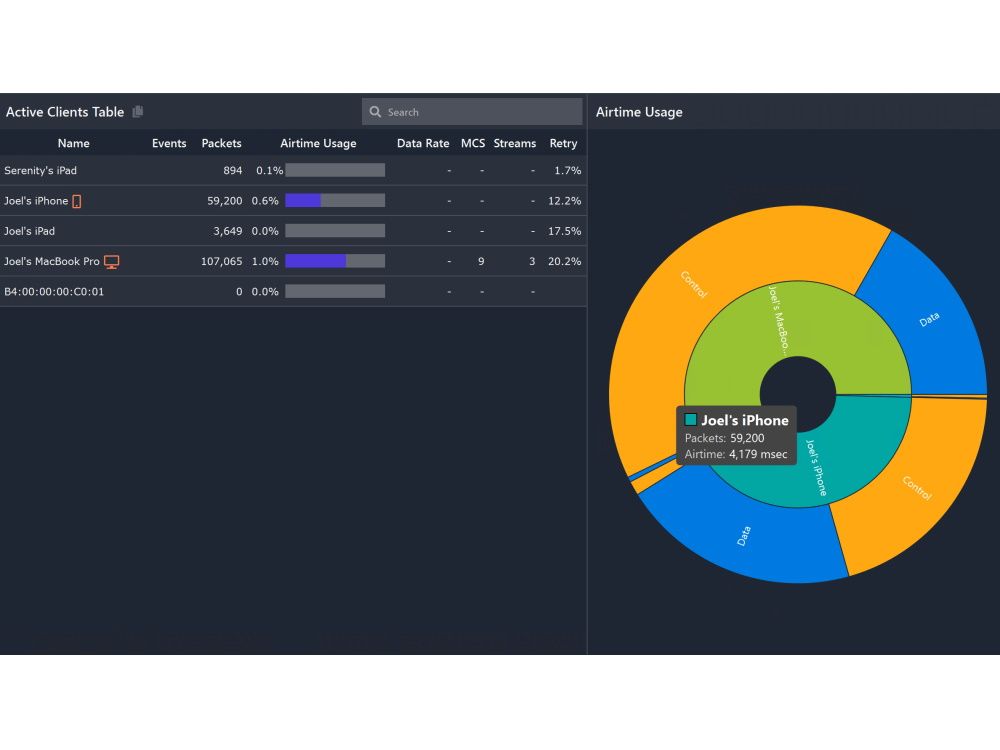The image size is (1000, 750).
Task: Sort the table by the Name column
Action: click(x=73, y=143)
